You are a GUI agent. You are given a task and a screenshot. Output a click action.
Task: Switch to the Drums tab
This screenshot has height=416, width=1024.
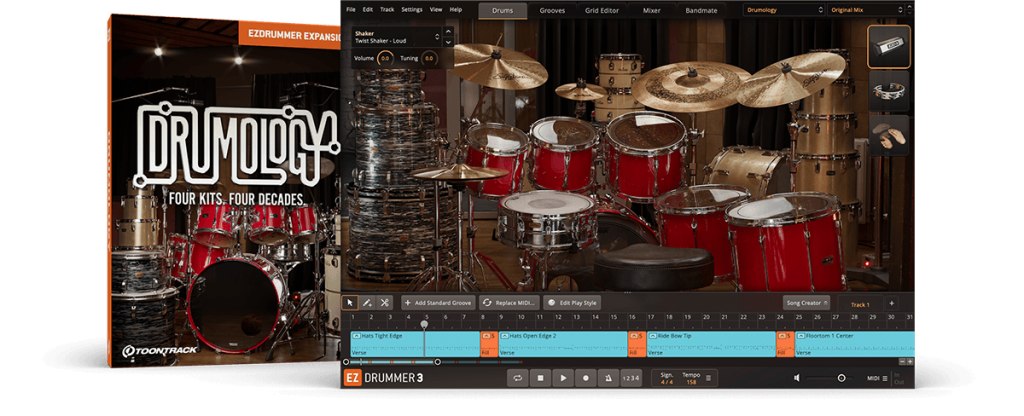[503, 10]
